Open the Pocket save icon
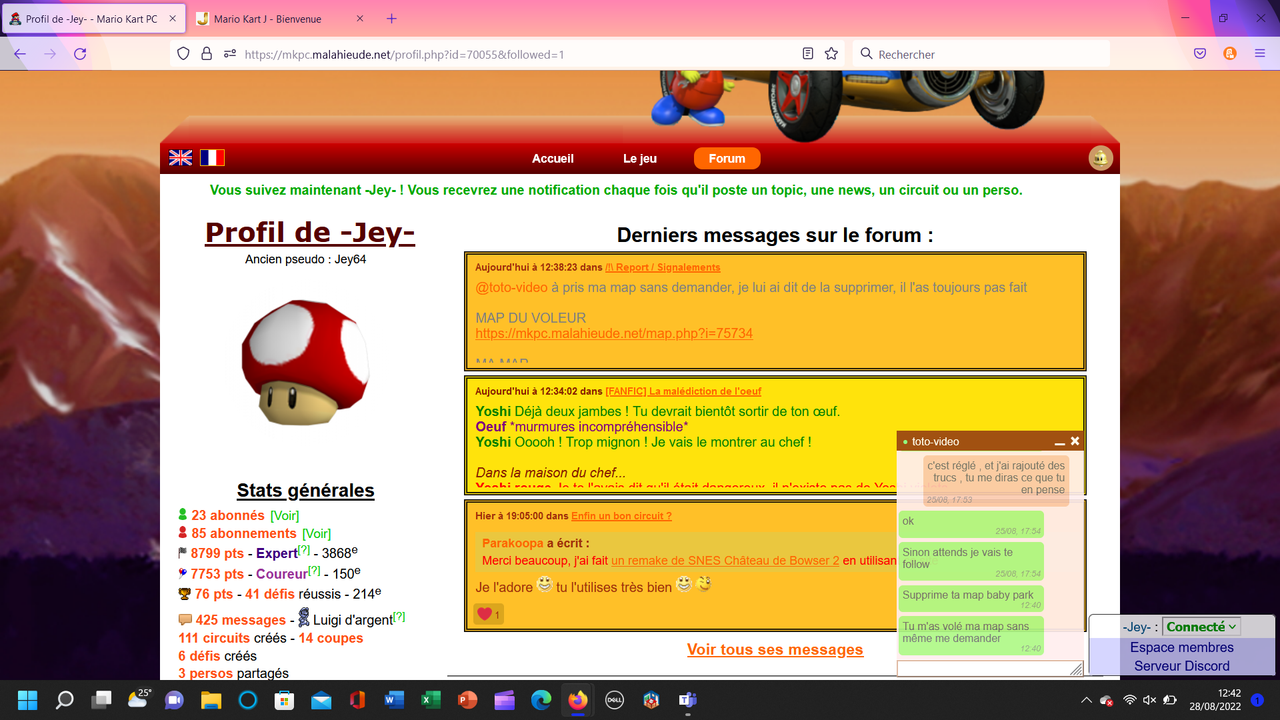The image size is (1280, 720). tap(1200, 54)
